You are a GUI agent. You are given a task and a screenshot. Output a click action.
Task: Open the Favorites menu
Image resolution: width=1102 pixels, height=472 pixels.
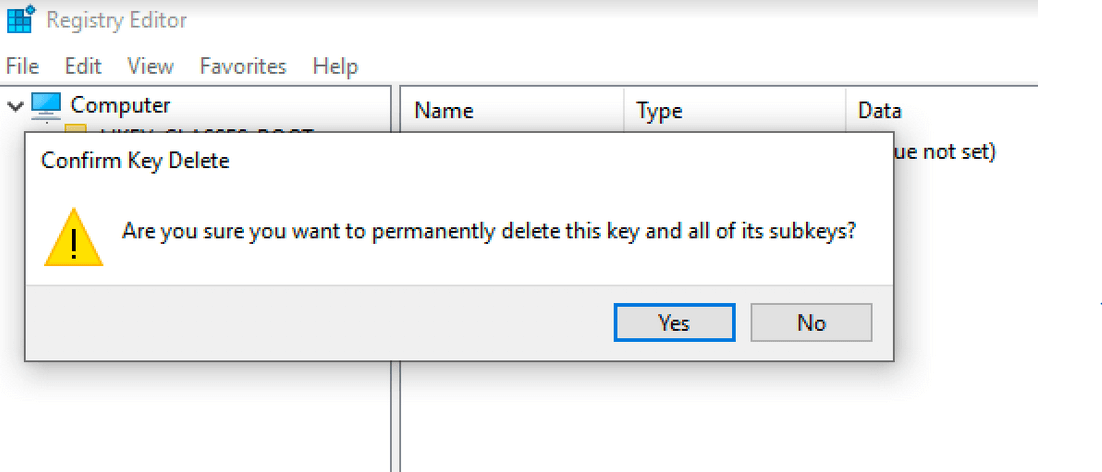243,67
